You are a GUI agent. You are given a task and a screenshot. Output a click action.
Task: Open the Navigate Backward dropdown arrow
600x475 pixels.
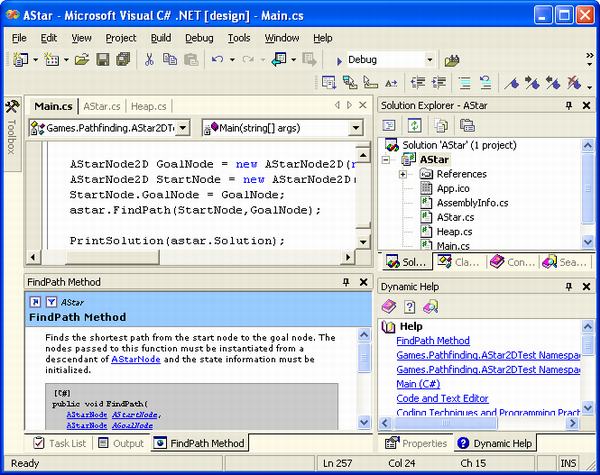click(x=293, y=60)
